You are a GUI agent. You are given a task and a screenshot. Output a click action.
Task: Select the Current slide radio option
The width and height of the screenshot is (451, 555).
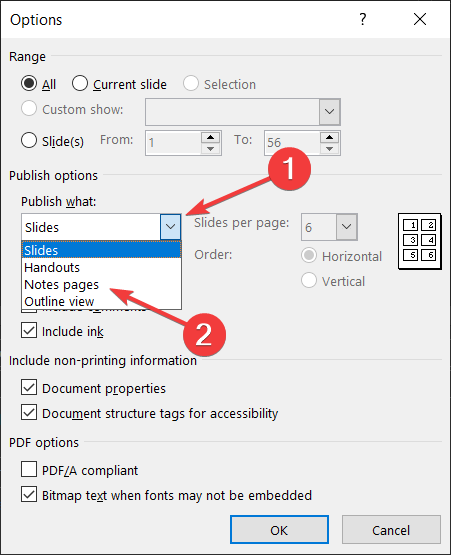pyautogui.click(x=80, y=84)
